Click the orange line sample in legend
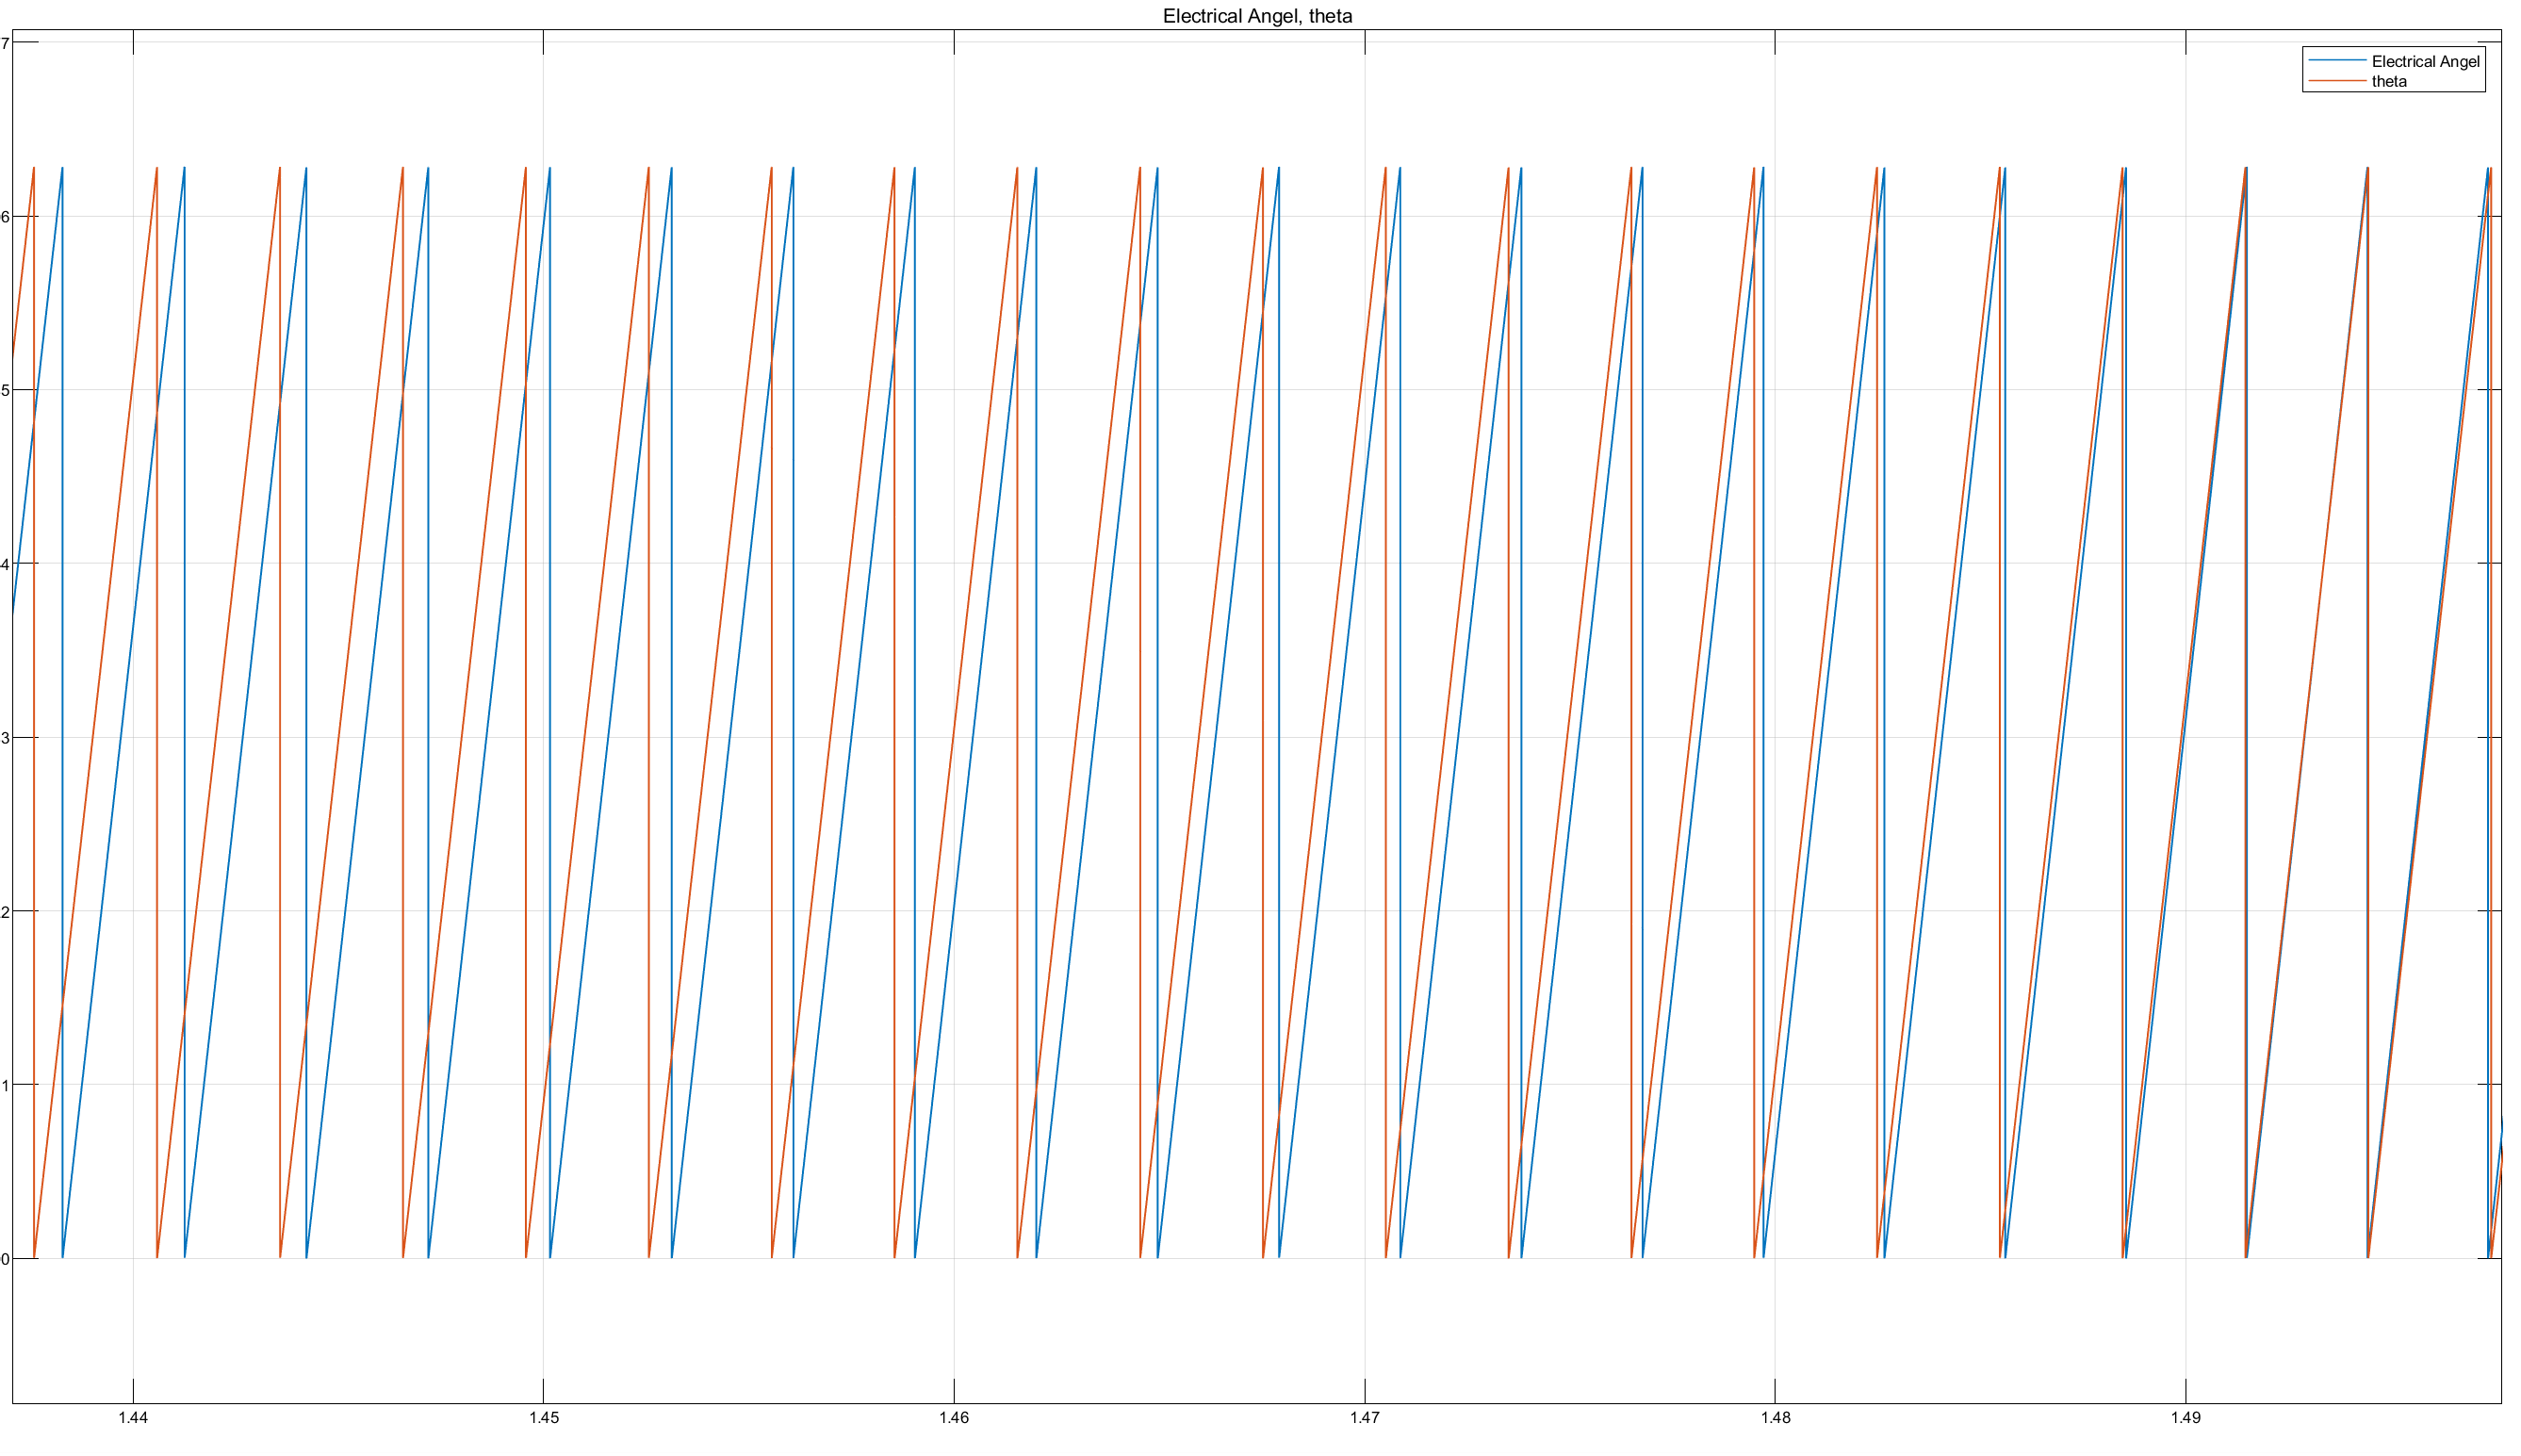Screen dimensions: 2521x1456 2337,82
